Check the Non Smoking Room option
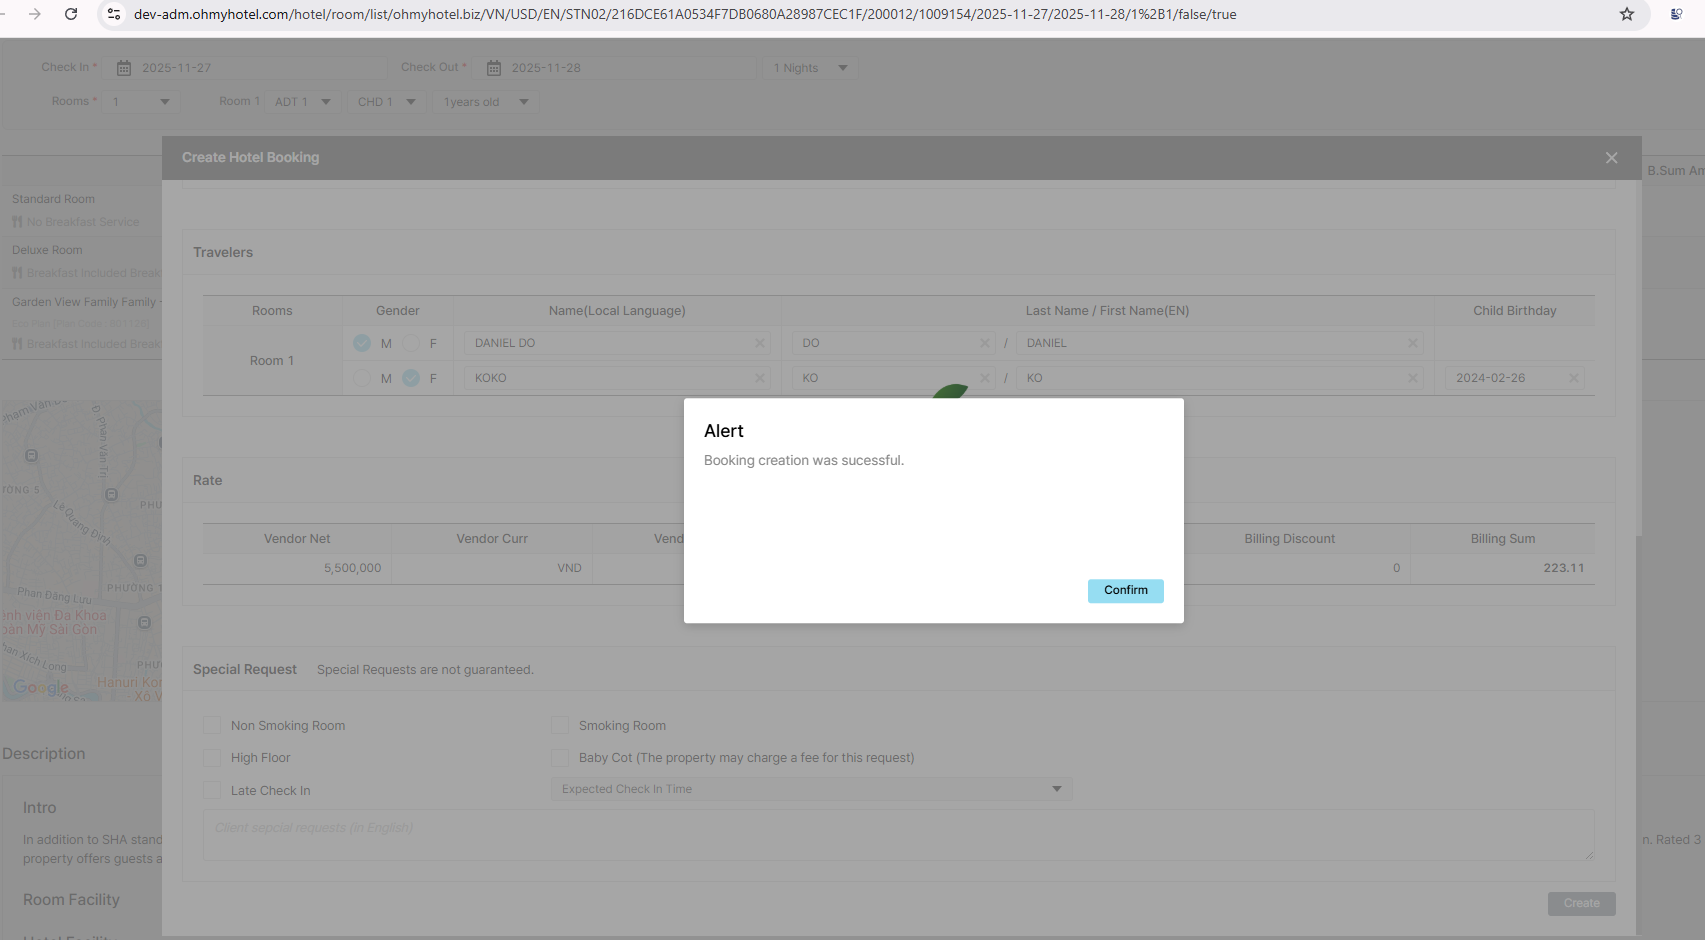Screen dimensions: 1705x940 (212, 725)
